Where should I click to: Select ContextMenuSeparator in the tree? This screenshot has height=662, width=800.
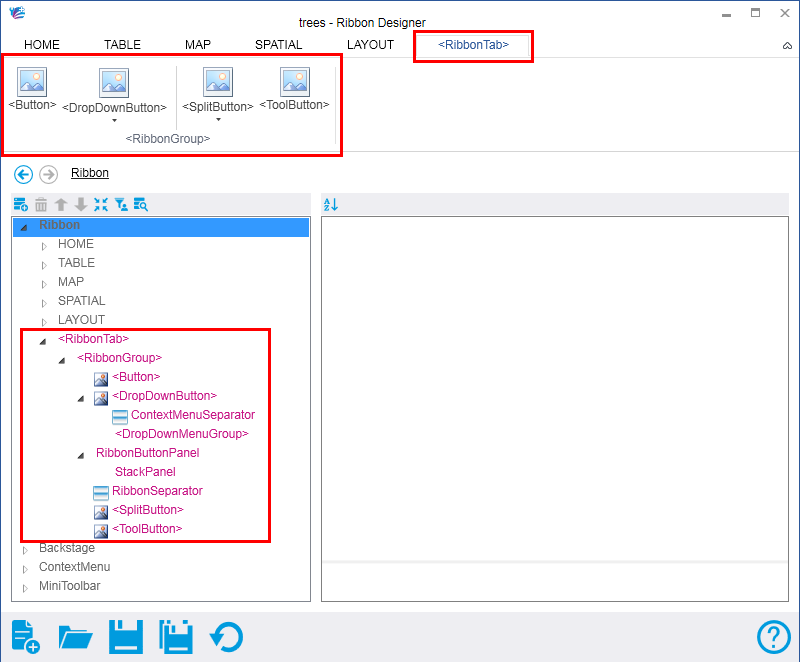click(193, 415)
